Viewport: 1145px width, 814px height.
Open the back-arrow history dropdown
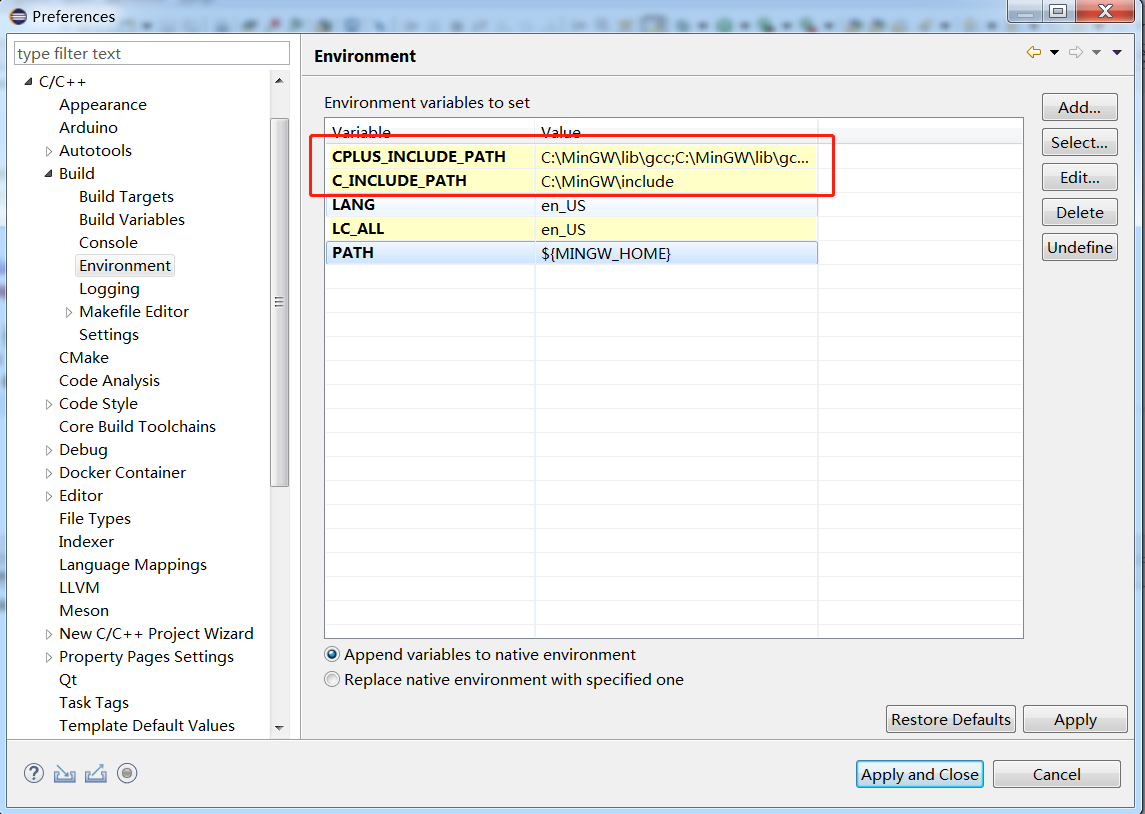click(1054, 52)
